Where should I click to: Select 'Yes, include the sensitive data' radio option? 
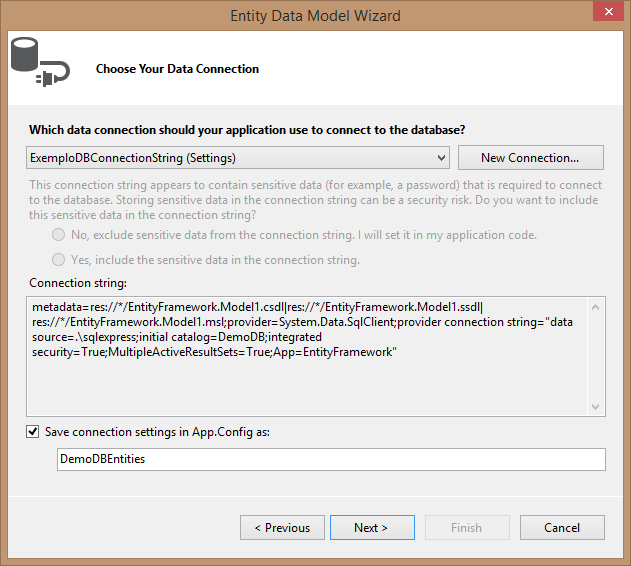tap(59, 260)
